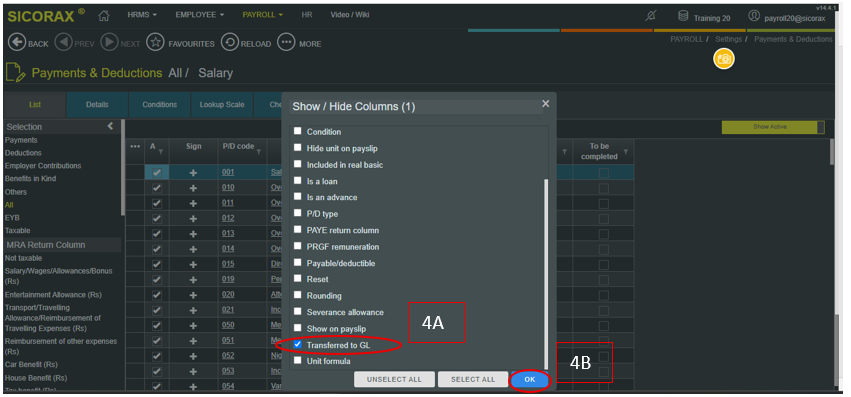Switch to the List tab
This screenshot has height=397, width=851.
(x=35, y=105)
